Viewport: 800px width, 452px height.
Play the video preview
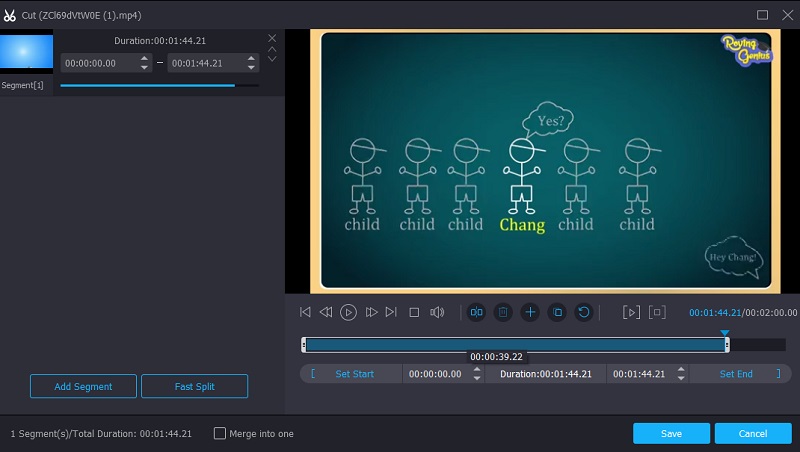(x=348, y=312)
